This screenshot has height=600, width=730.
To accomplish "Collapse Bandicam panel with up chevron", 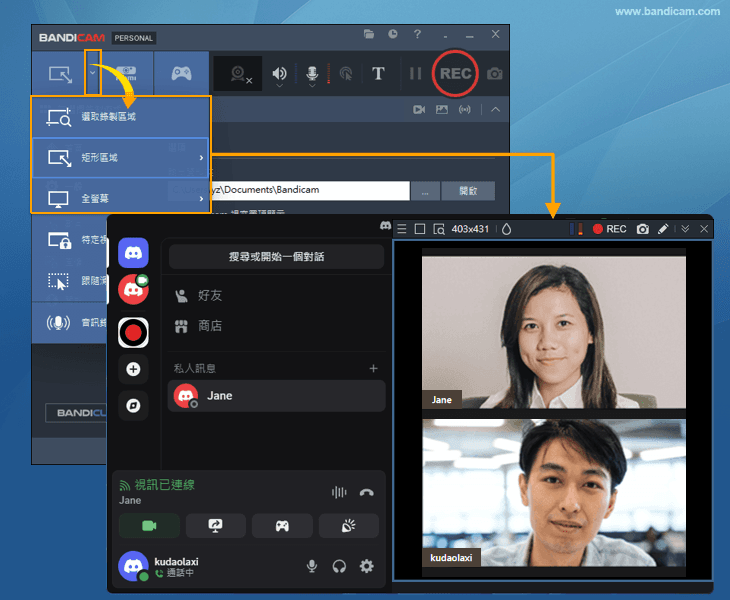I will pos(495,109).
